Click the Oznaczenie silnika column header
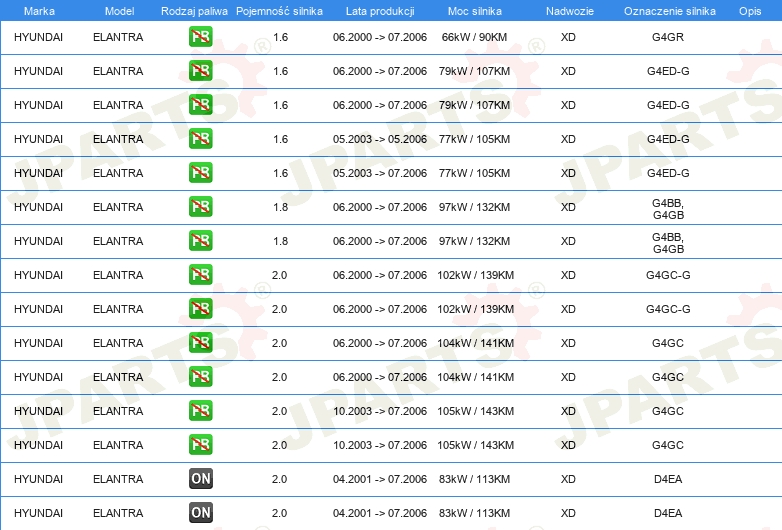Image resolution: width=782 pixels, height=530 pixels. tap(670, 11)
